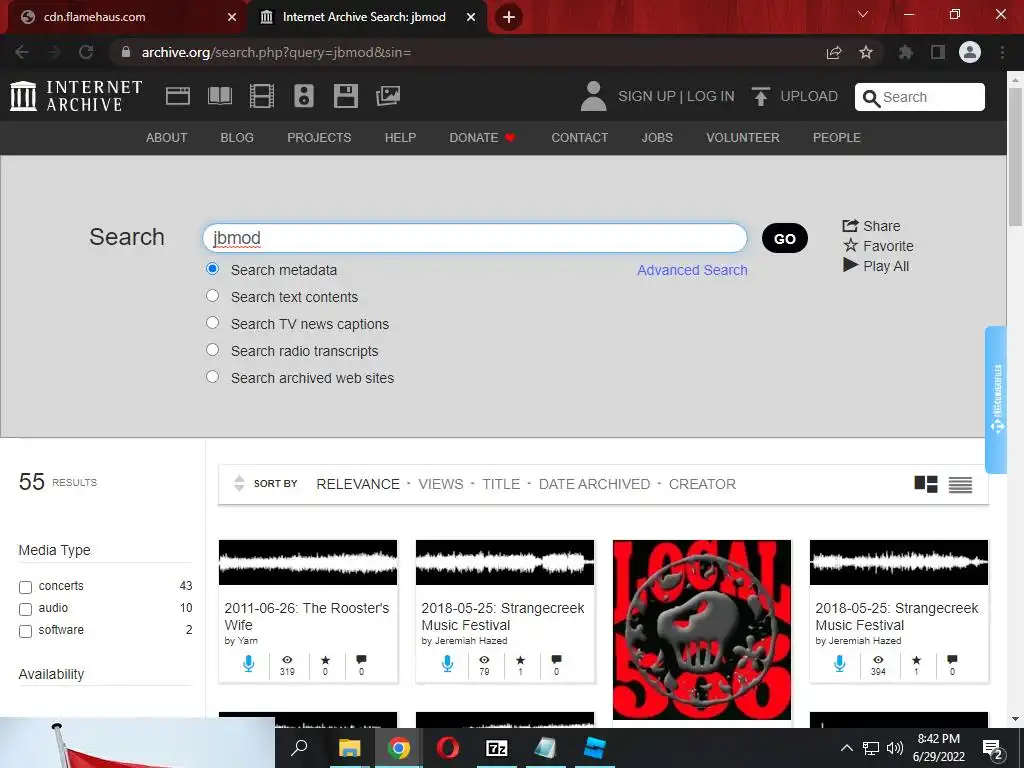Open the notification center icon
Image resolution: width=1024 pixels, height=768 pixels.
click(993, 750)
